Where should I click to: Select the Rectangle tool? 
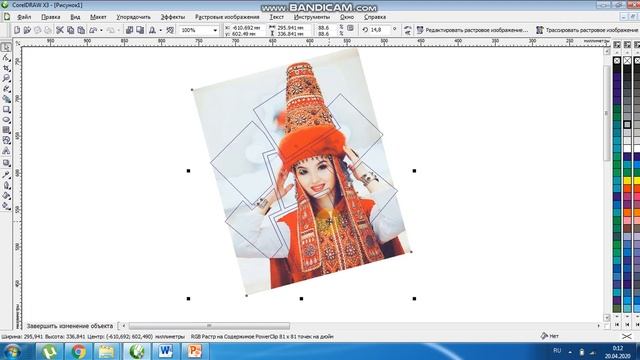tap(6, 109)
